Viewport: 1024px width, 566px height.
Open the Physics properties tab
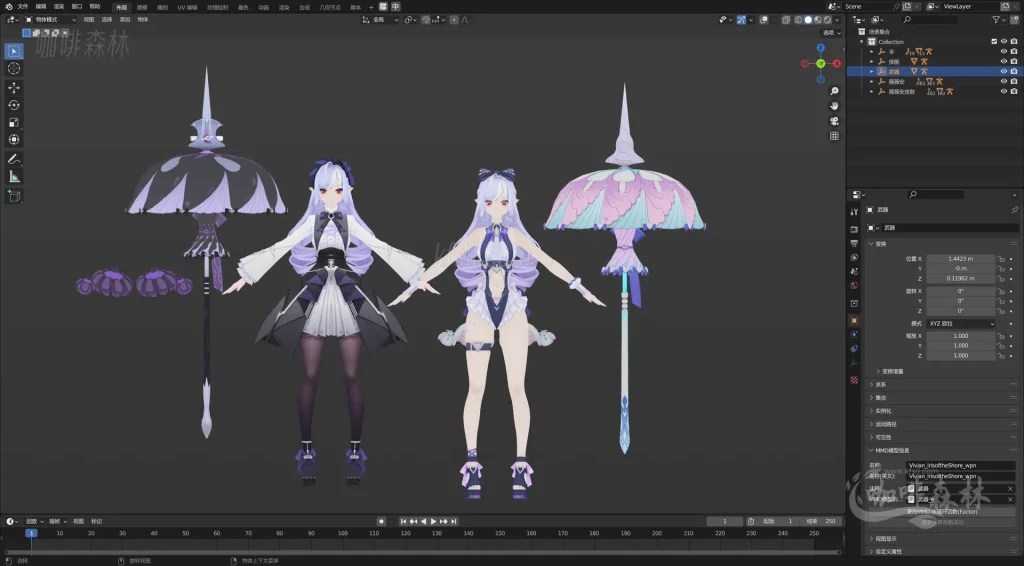(x=854, y=334)
